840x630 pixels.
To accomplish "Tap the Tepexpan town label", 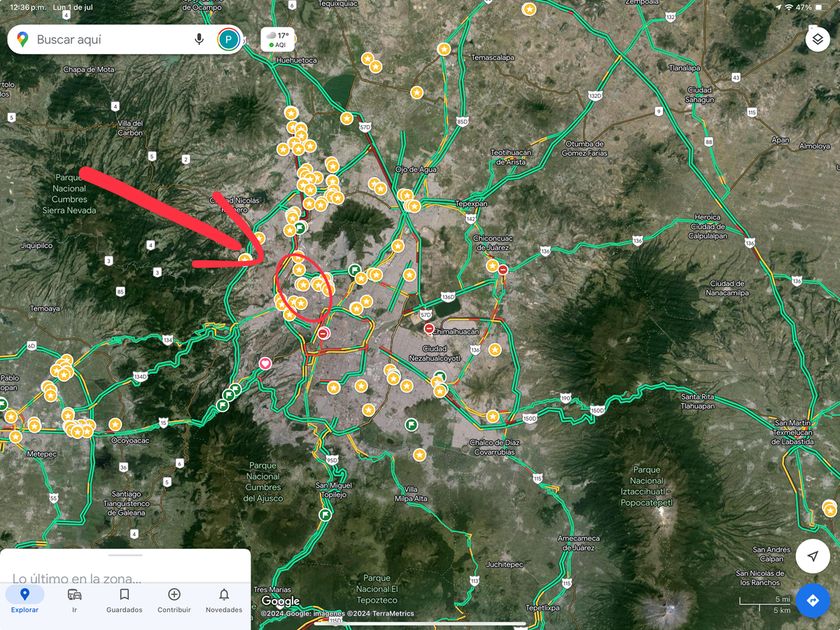I will click(471, 204).
